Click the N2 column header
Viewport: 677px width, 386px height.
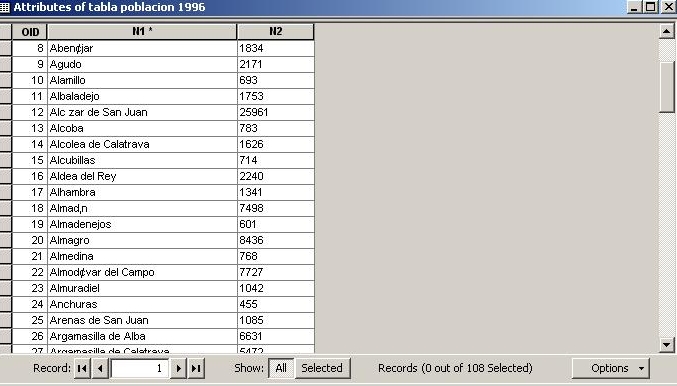pyautogui.click(x=275, y=32)
